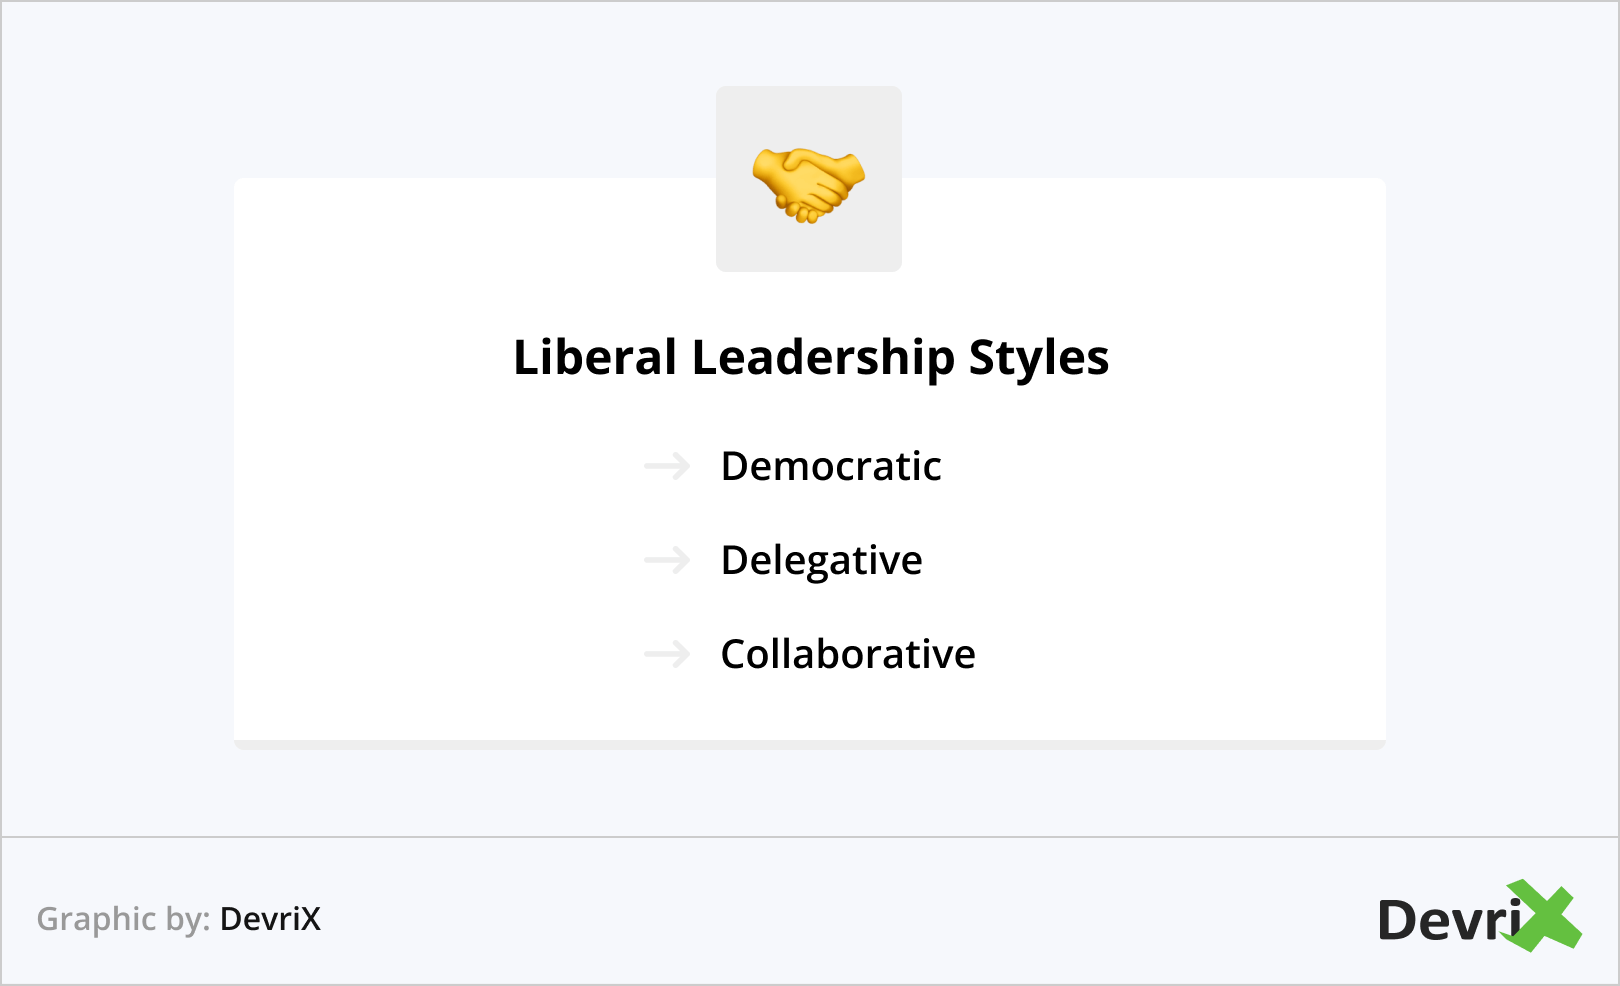Click the arrow beside Democratic
The image size is (1620, 986).
(667, 466)
